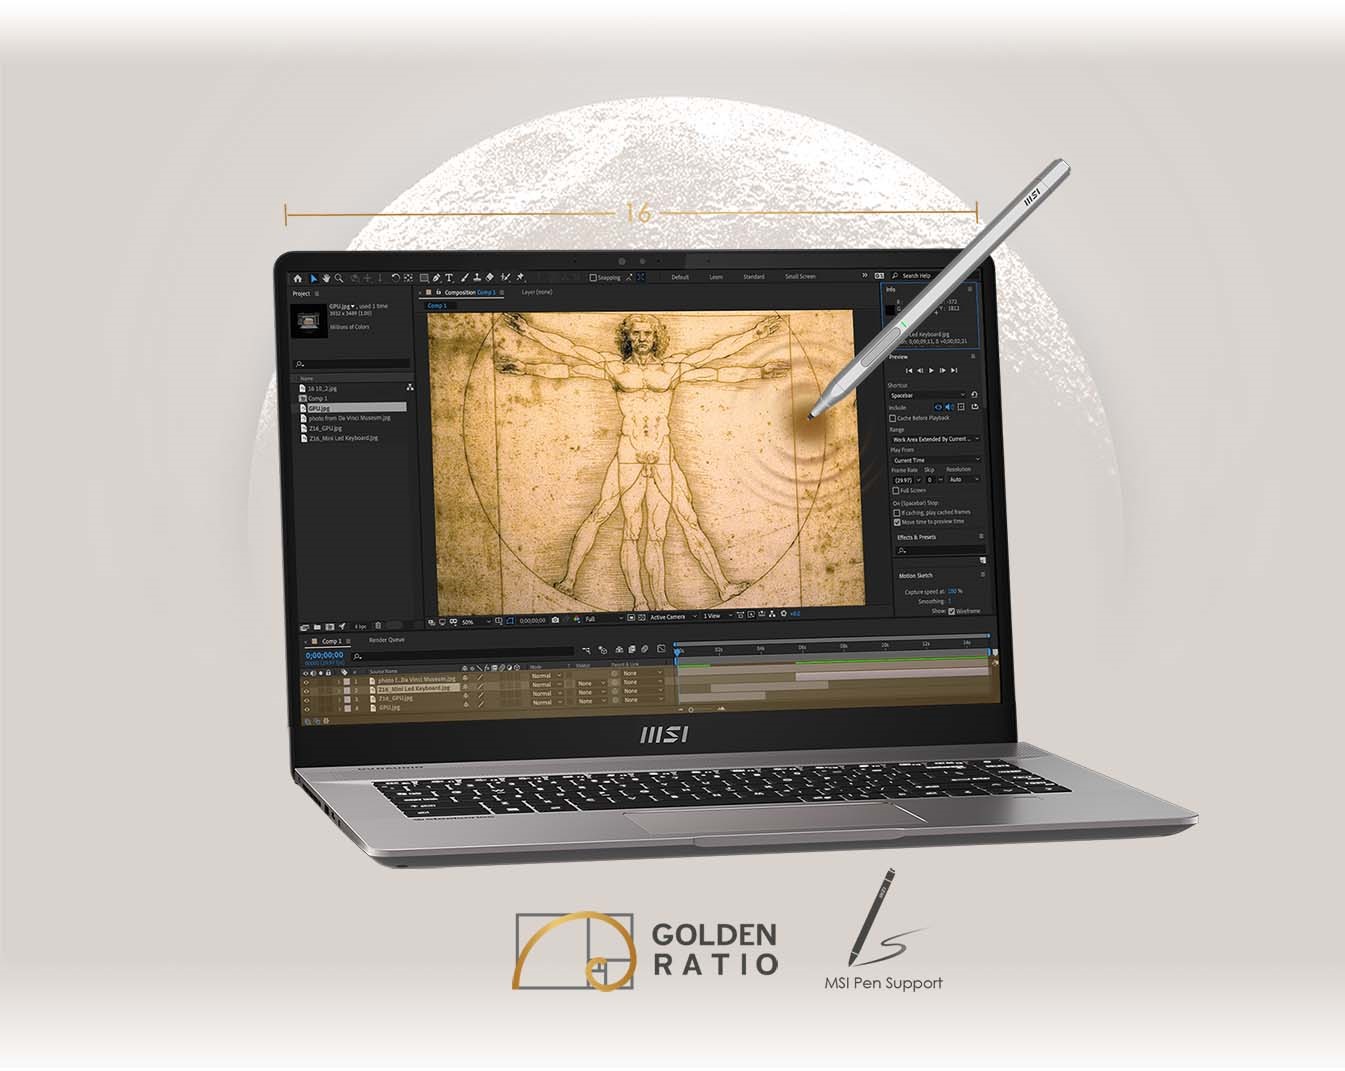
Task: Click the Home icon in the toolbar
Action: click(x=297, y=278)
